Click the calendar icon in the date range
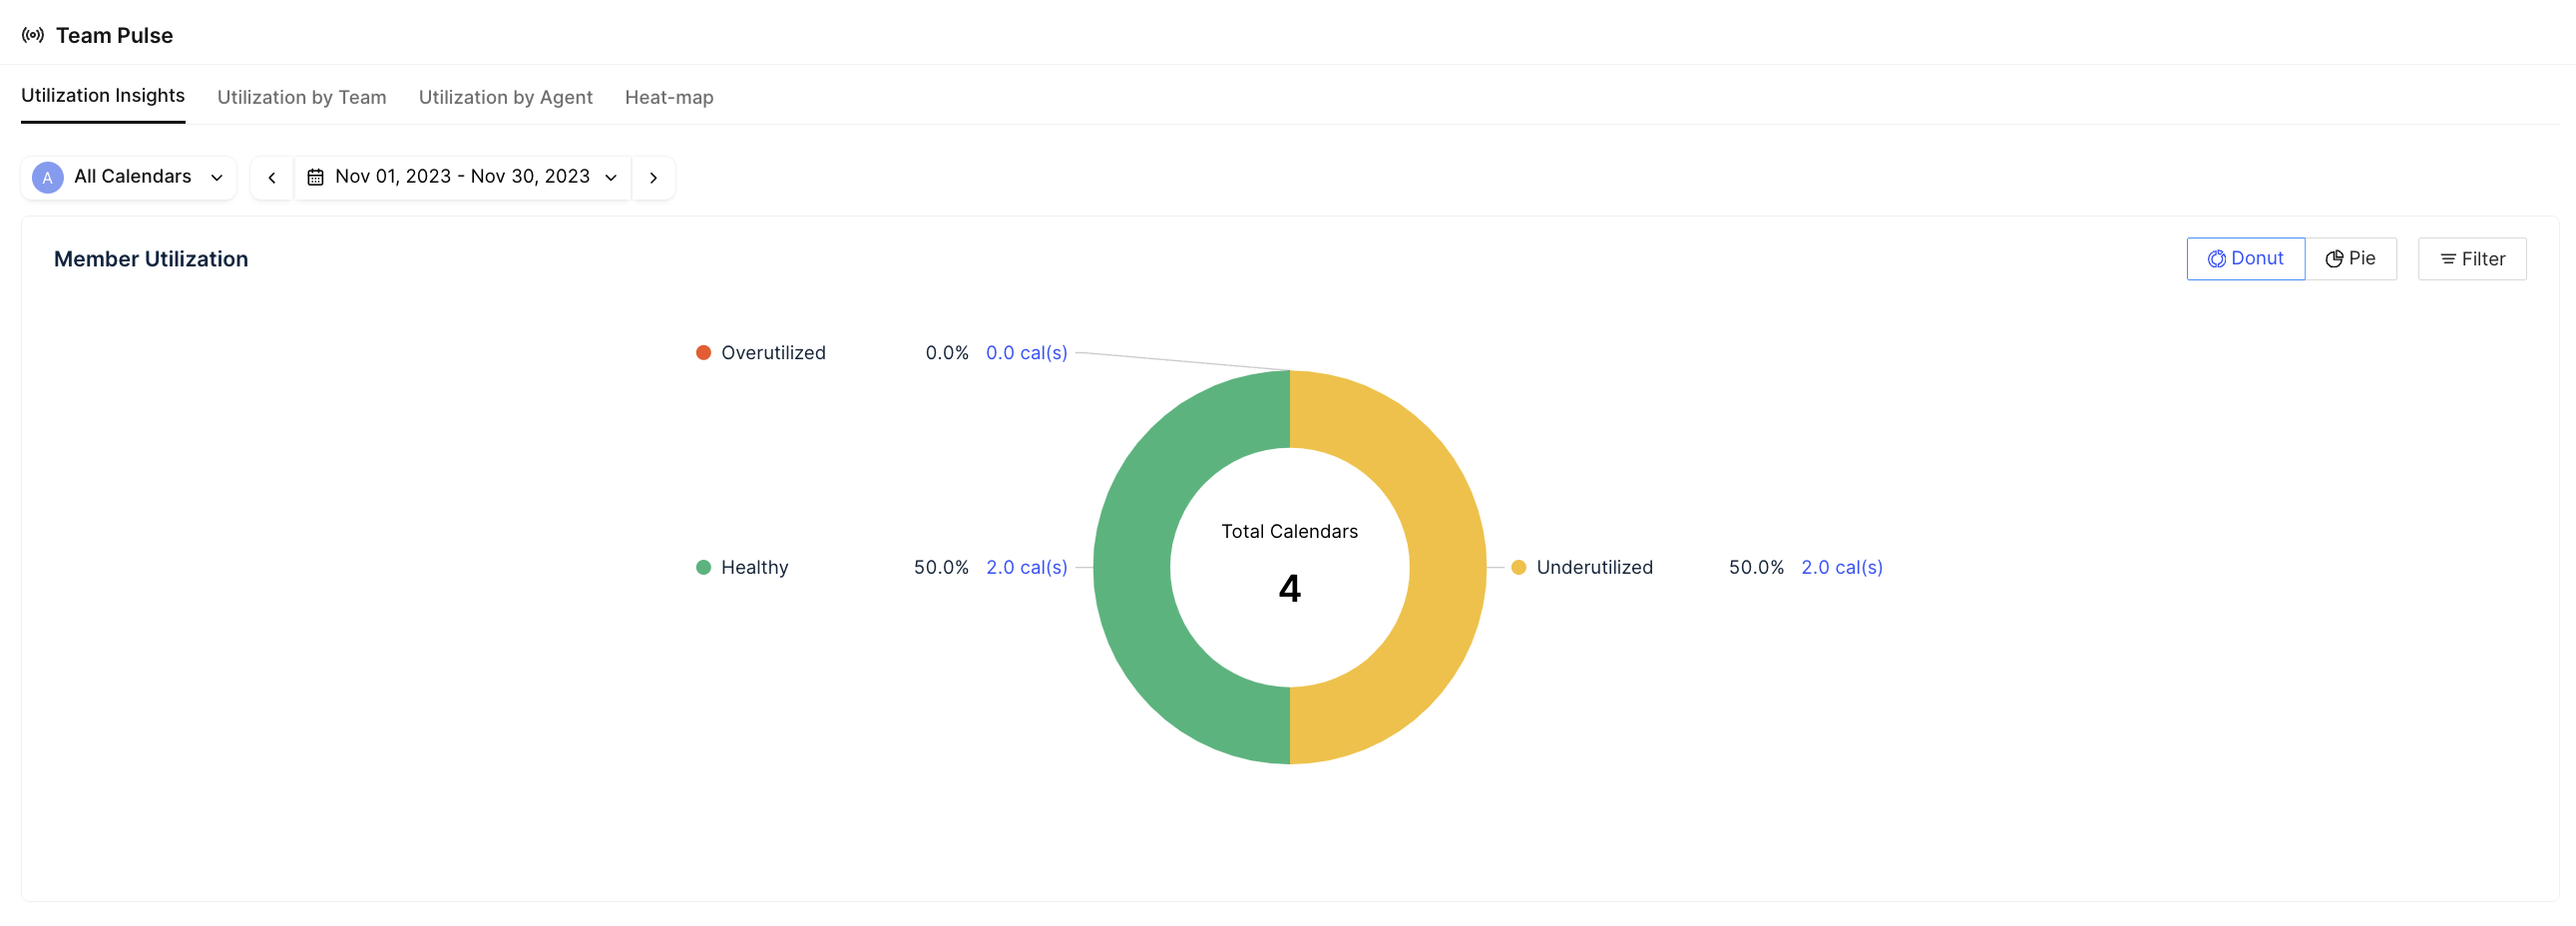The width and height of the screenshot is (2576, 926). [x=315, y=177]
